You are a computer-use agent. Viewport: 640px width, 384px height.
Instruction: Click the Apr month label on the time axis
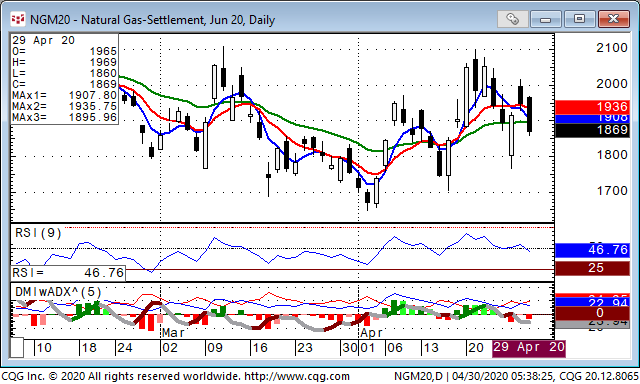(371, 333)
